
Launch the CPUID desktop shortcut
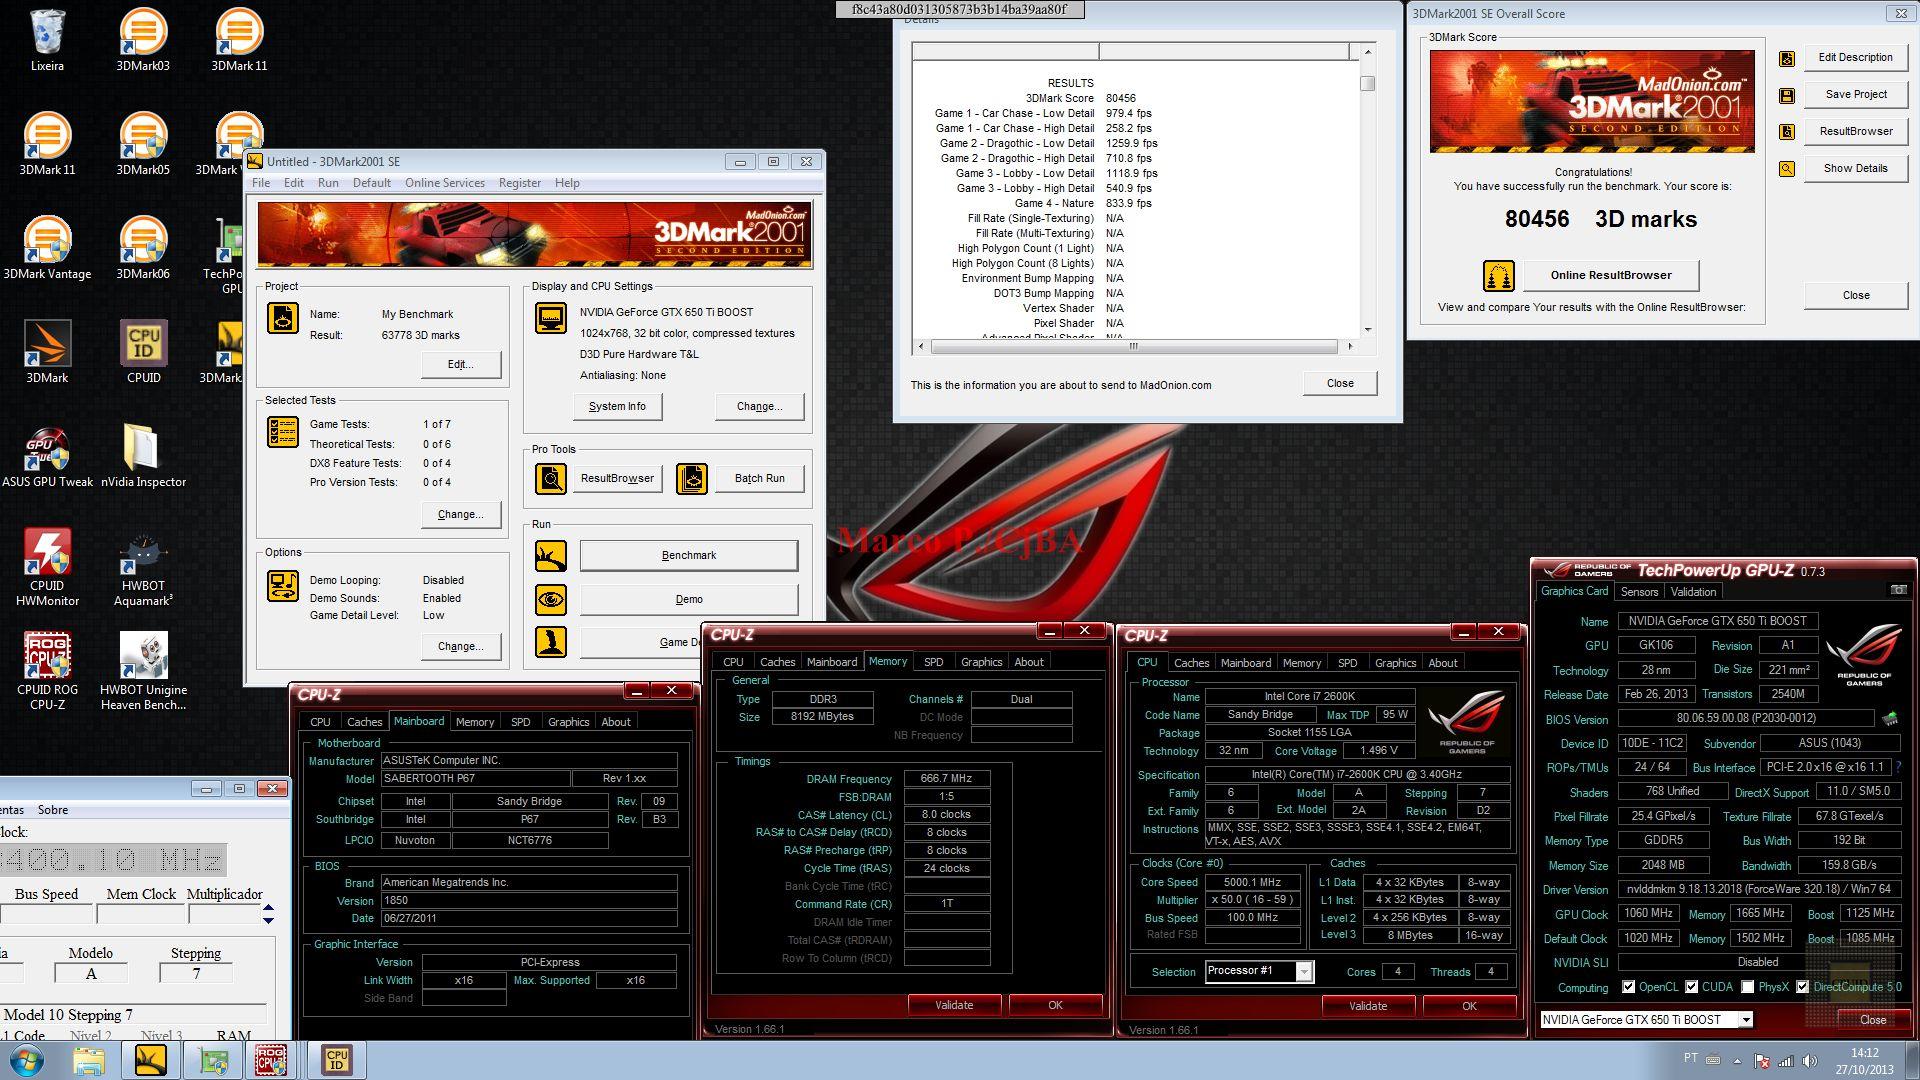point(143,353)
